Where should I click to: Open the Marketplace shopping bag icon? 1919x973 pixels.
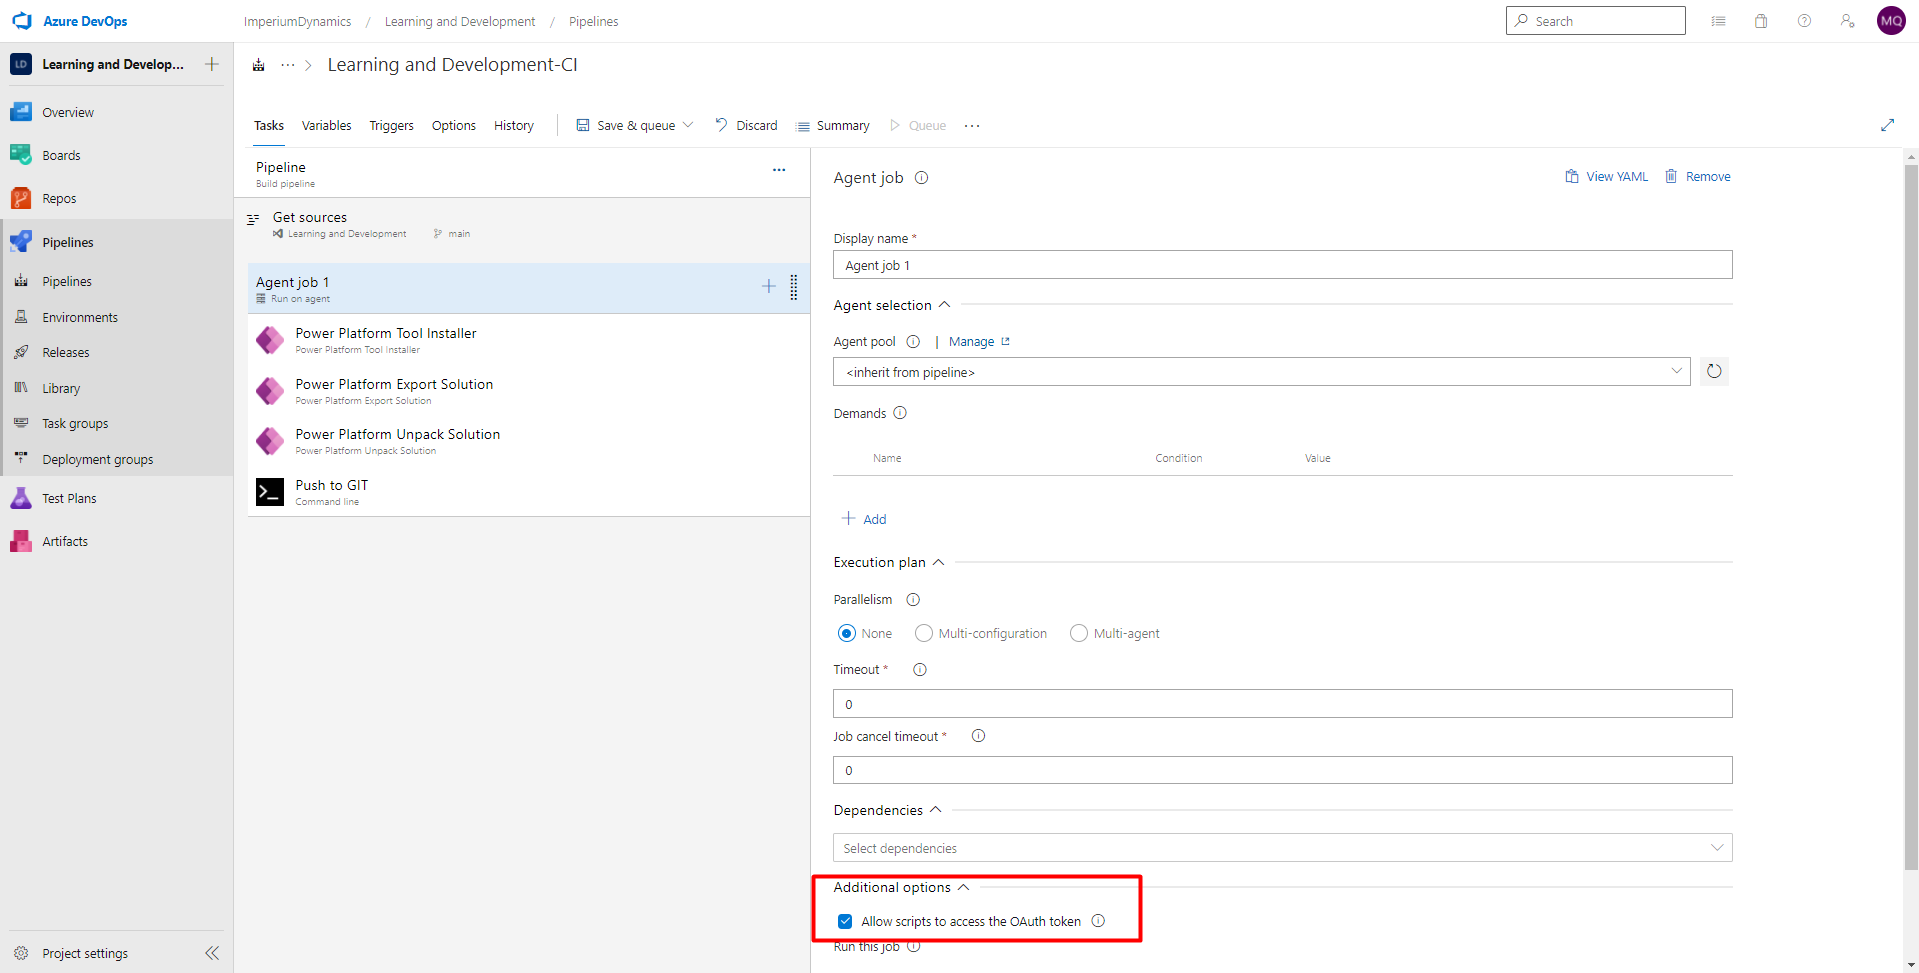pos(1761,20)
